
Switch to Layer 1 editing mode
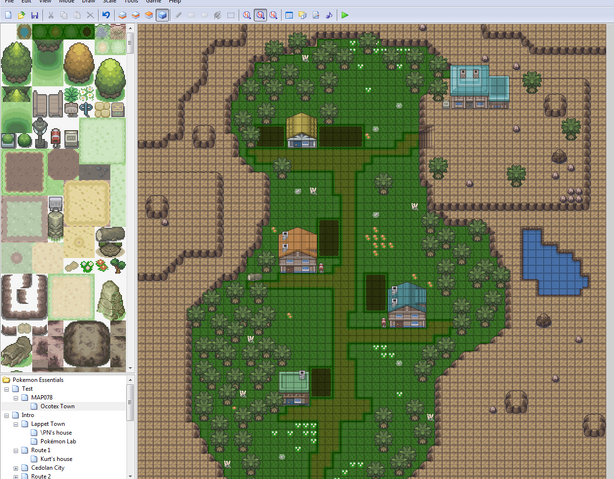coord(123,15)
